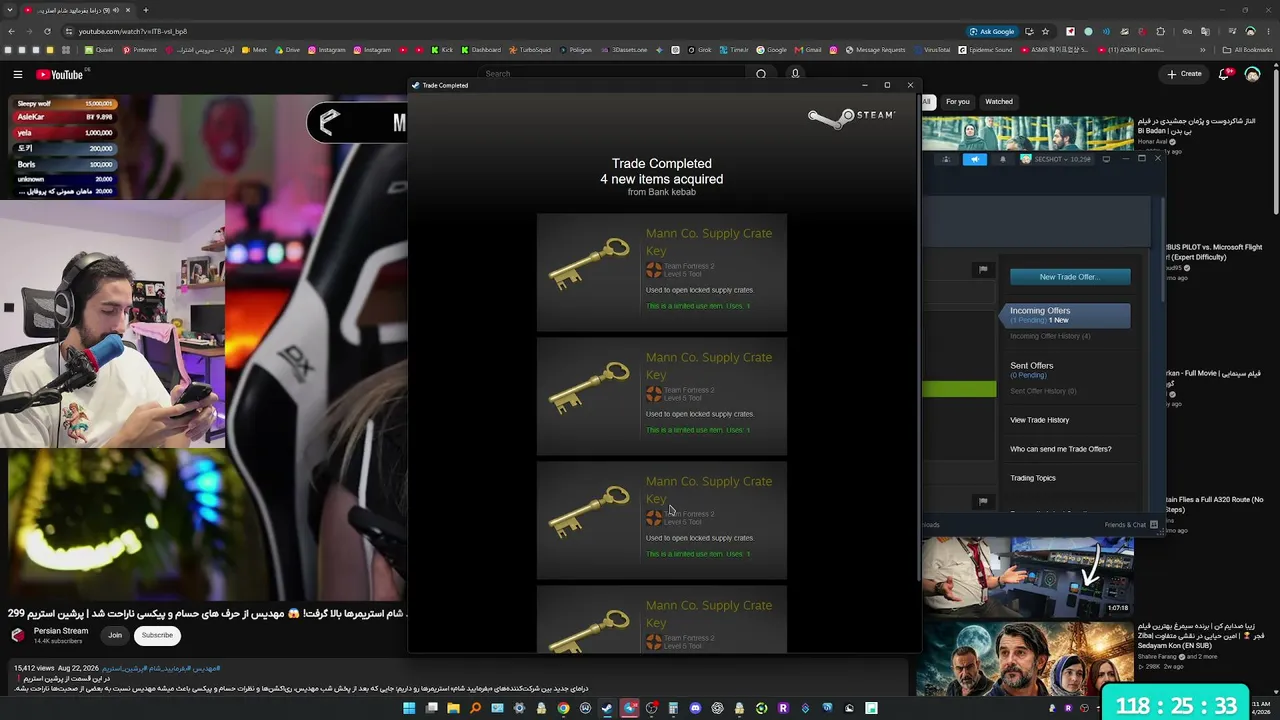Open the VirusTotal bookmark
This screenshot has height=720, width=1280.
932,50
